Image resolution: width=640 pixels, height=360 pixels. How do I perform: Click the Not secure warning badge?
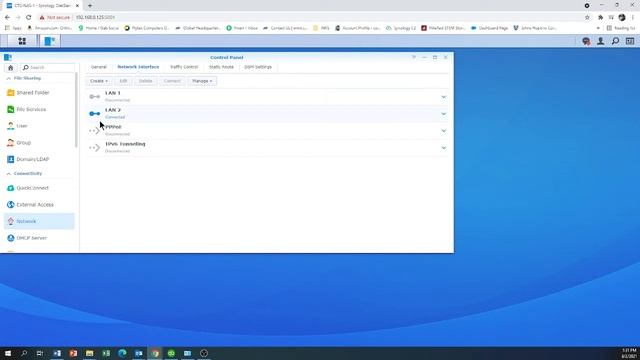(55, 18)
